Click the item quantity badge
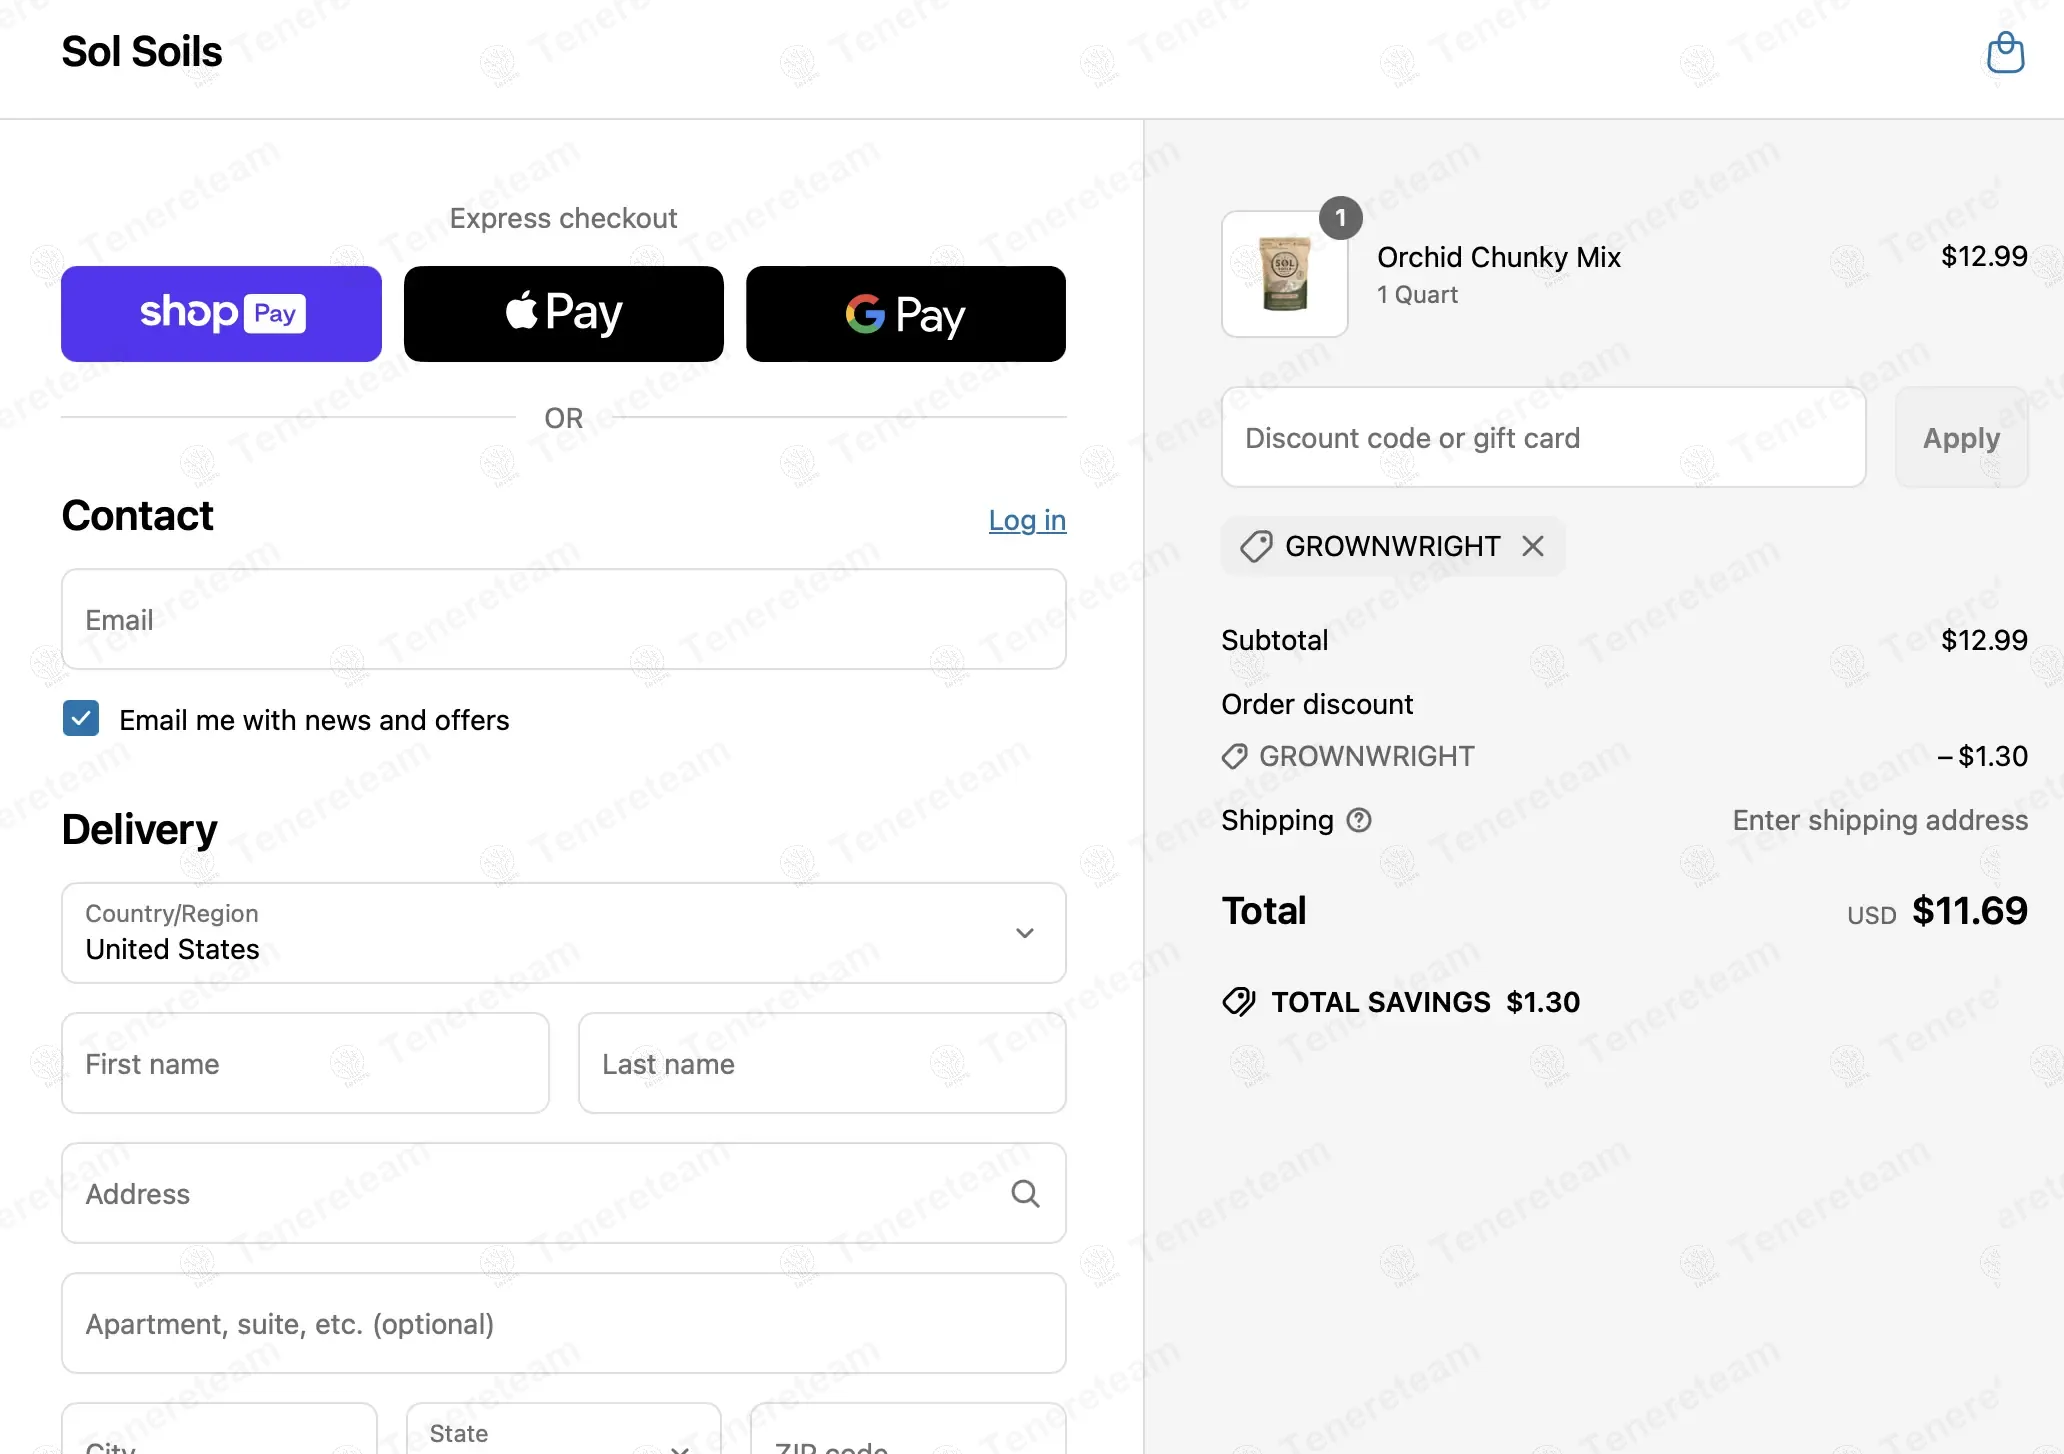Viewport: 2064px width, 1454px height. pyautogui.click(x=1341, y=218)
